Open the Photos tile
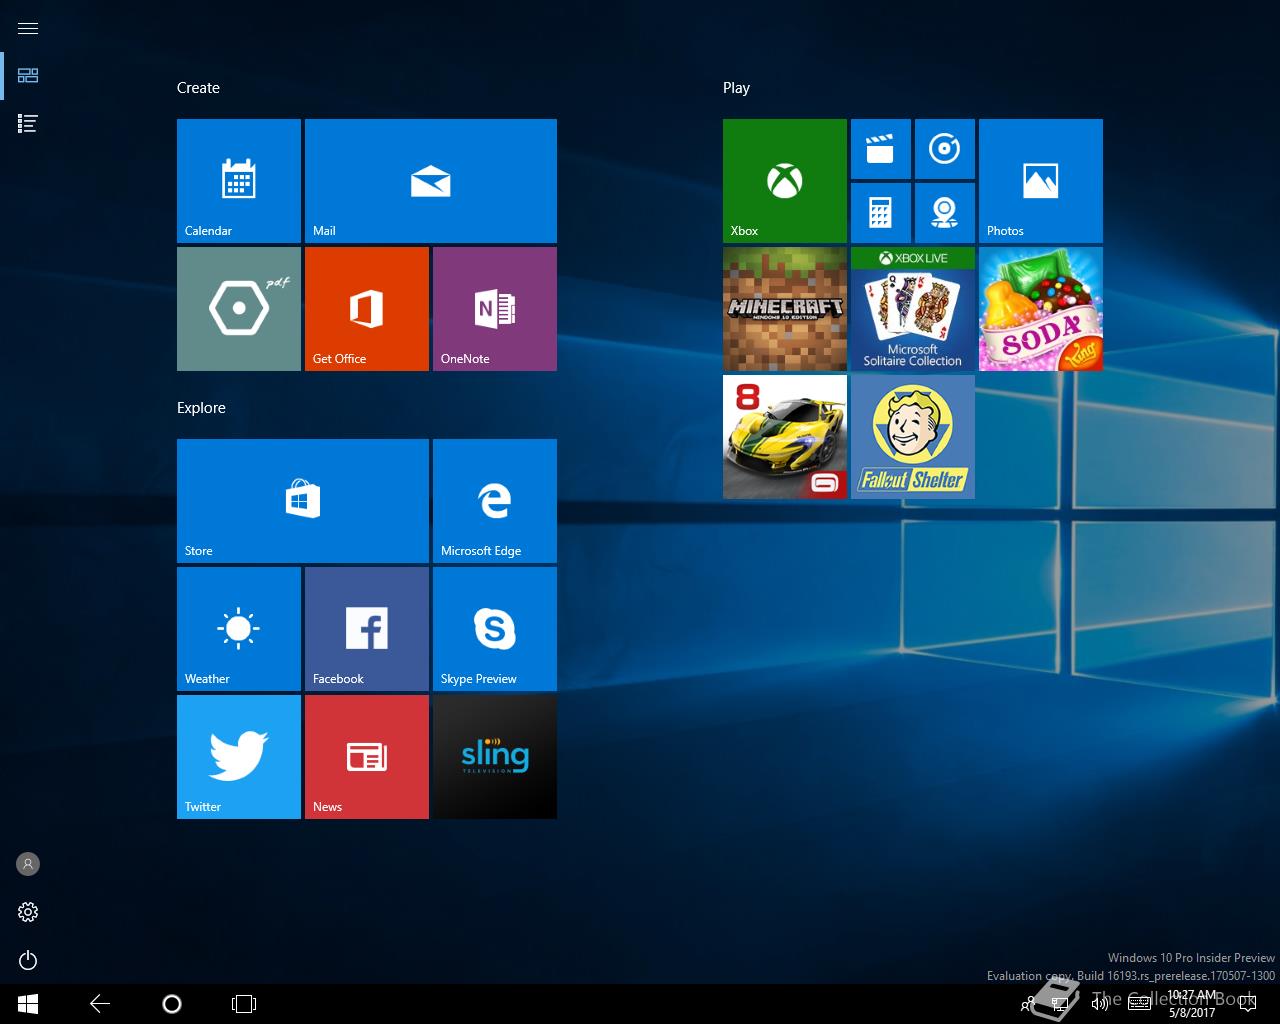This screenshot has width=1280, height=1024. click(x=1041, y=181)
